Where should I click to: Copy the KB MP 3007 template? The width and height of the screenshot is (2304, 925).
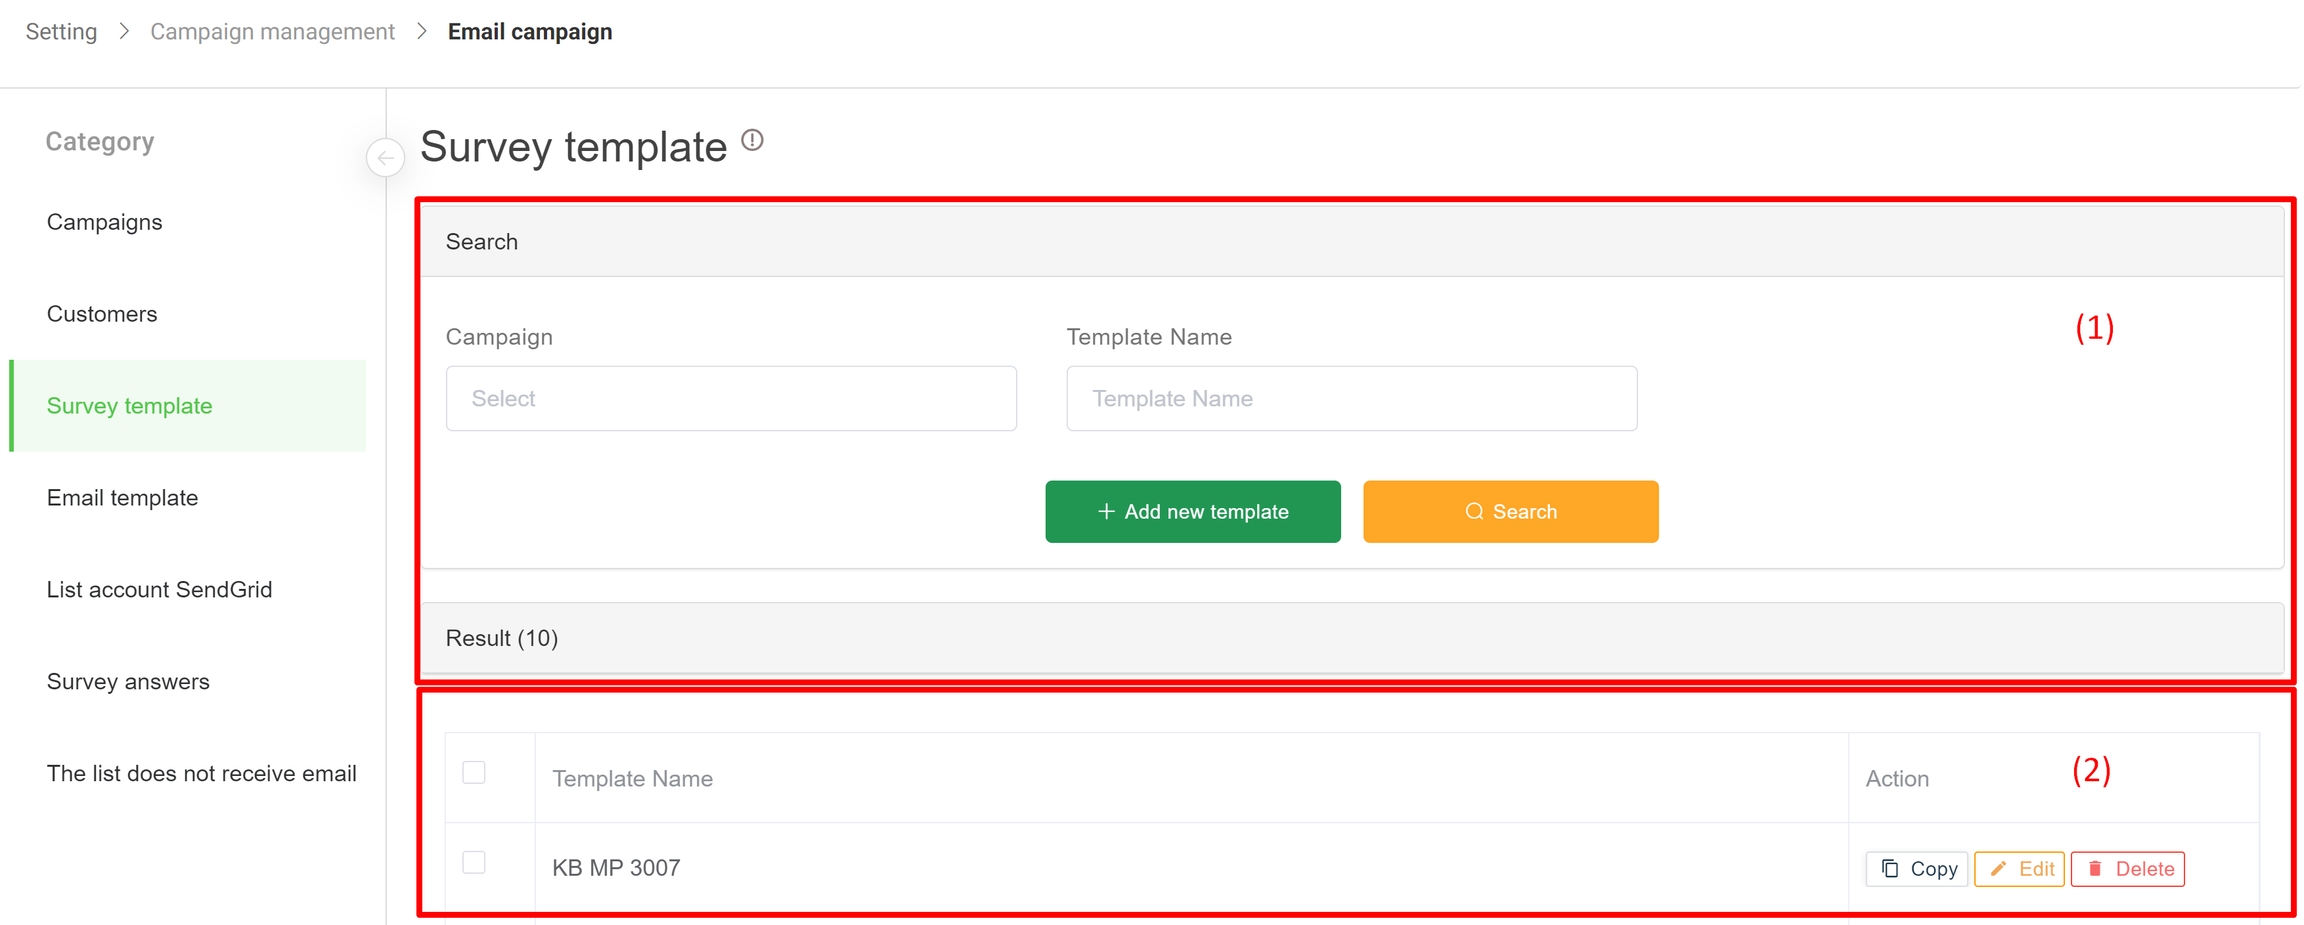[x=1916, y=868]
